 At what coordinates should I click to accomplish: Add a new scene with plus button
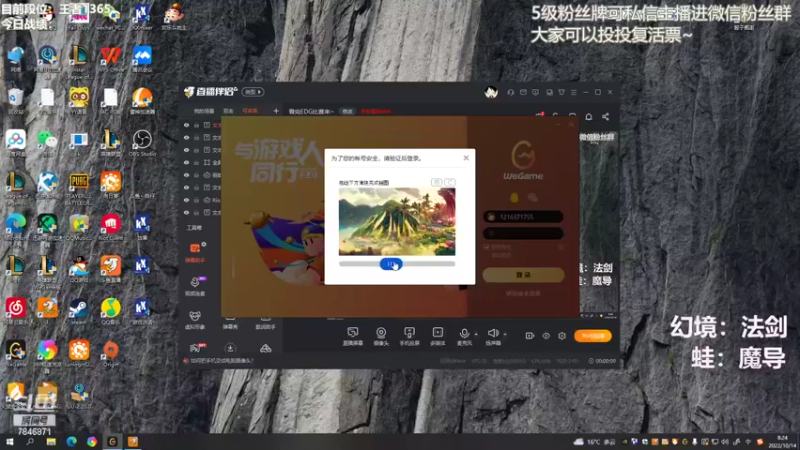click(276, 111)
